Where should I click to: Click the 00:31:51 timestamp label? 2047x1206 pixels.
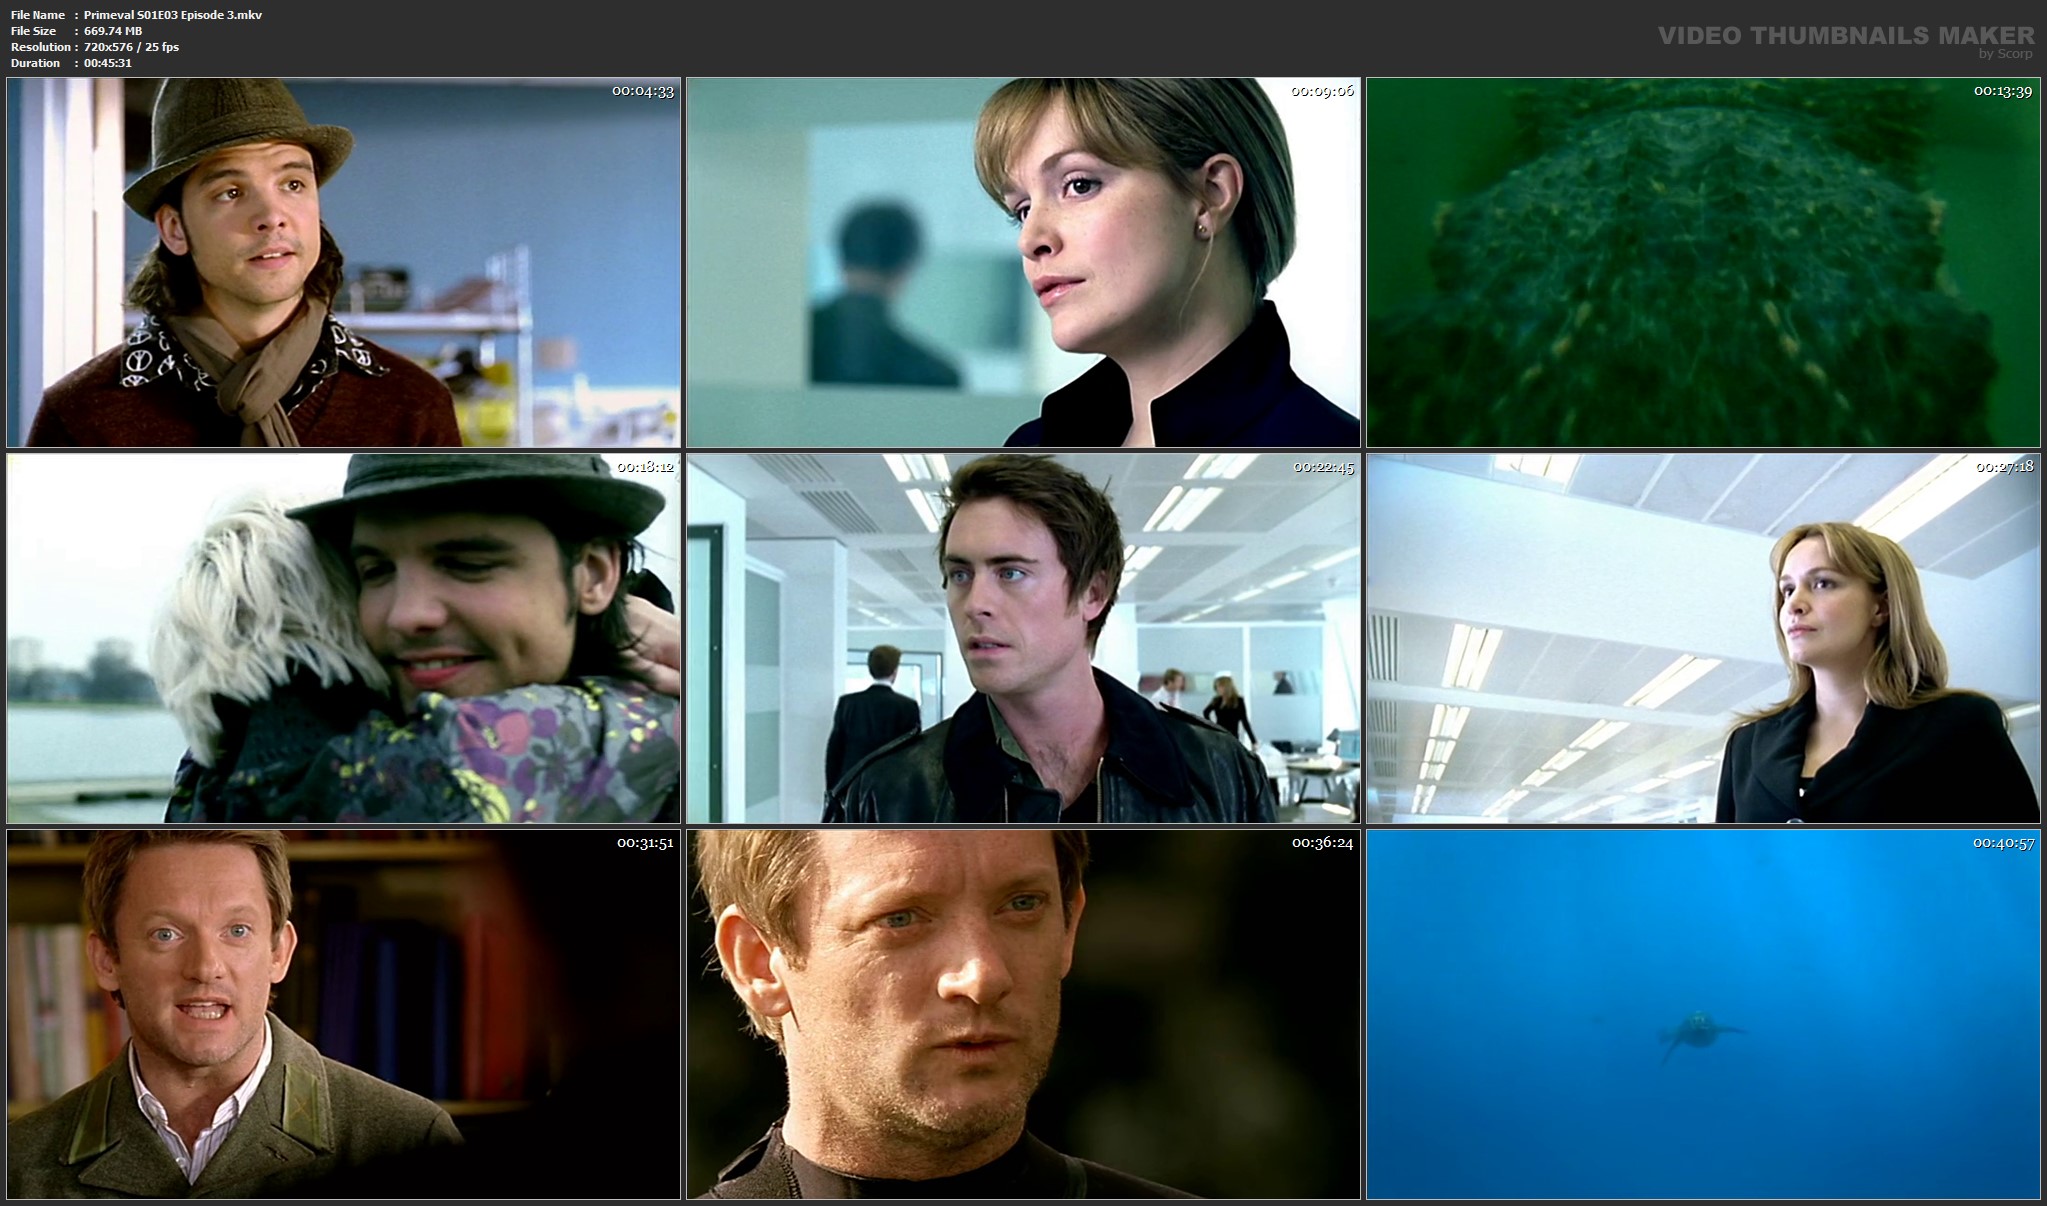click(x=644, y=843)
